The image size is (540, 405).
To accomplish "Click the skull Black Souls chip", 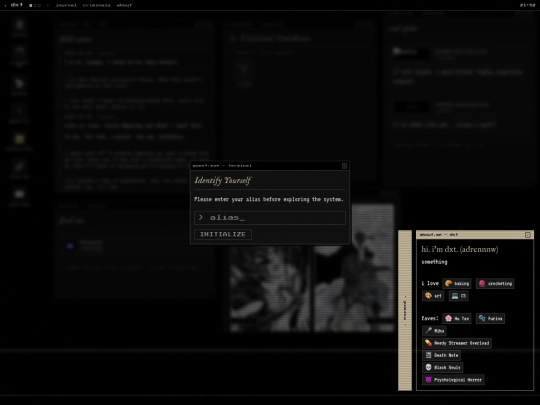I will pyautogui.click(x=443, y=367).
